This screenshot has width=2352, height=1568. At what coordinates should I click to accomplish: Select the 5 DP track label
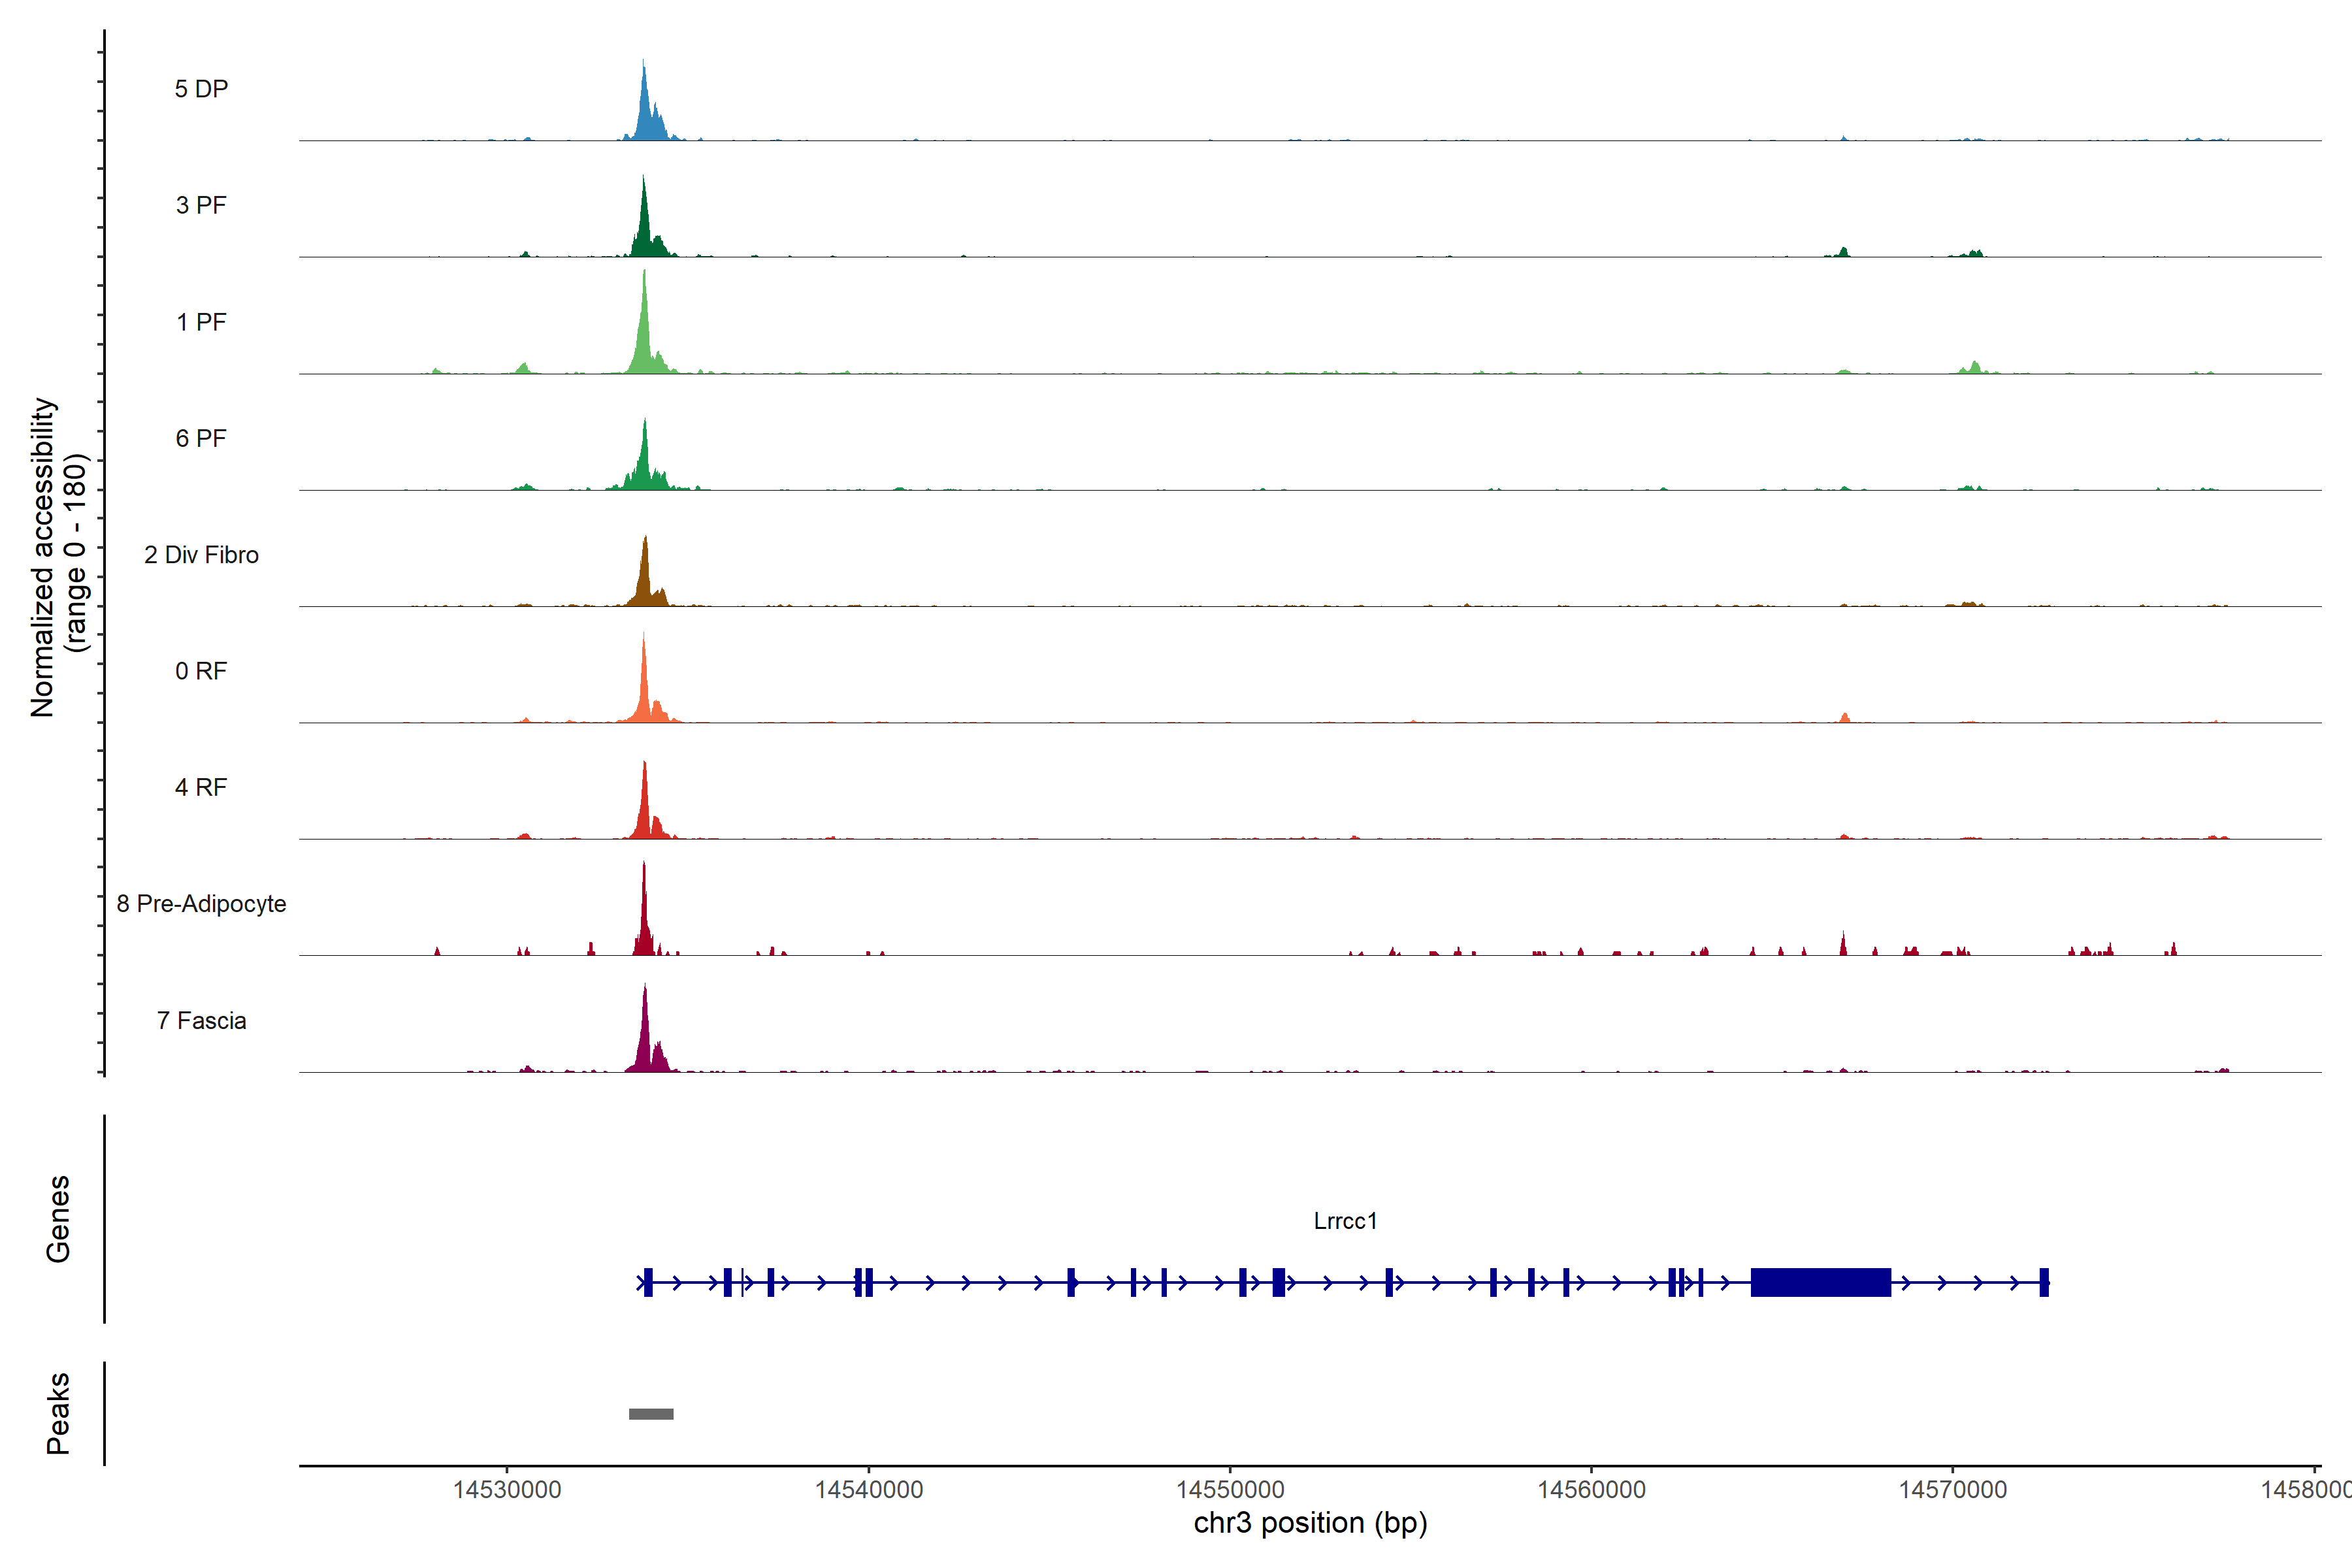[201, 89]
